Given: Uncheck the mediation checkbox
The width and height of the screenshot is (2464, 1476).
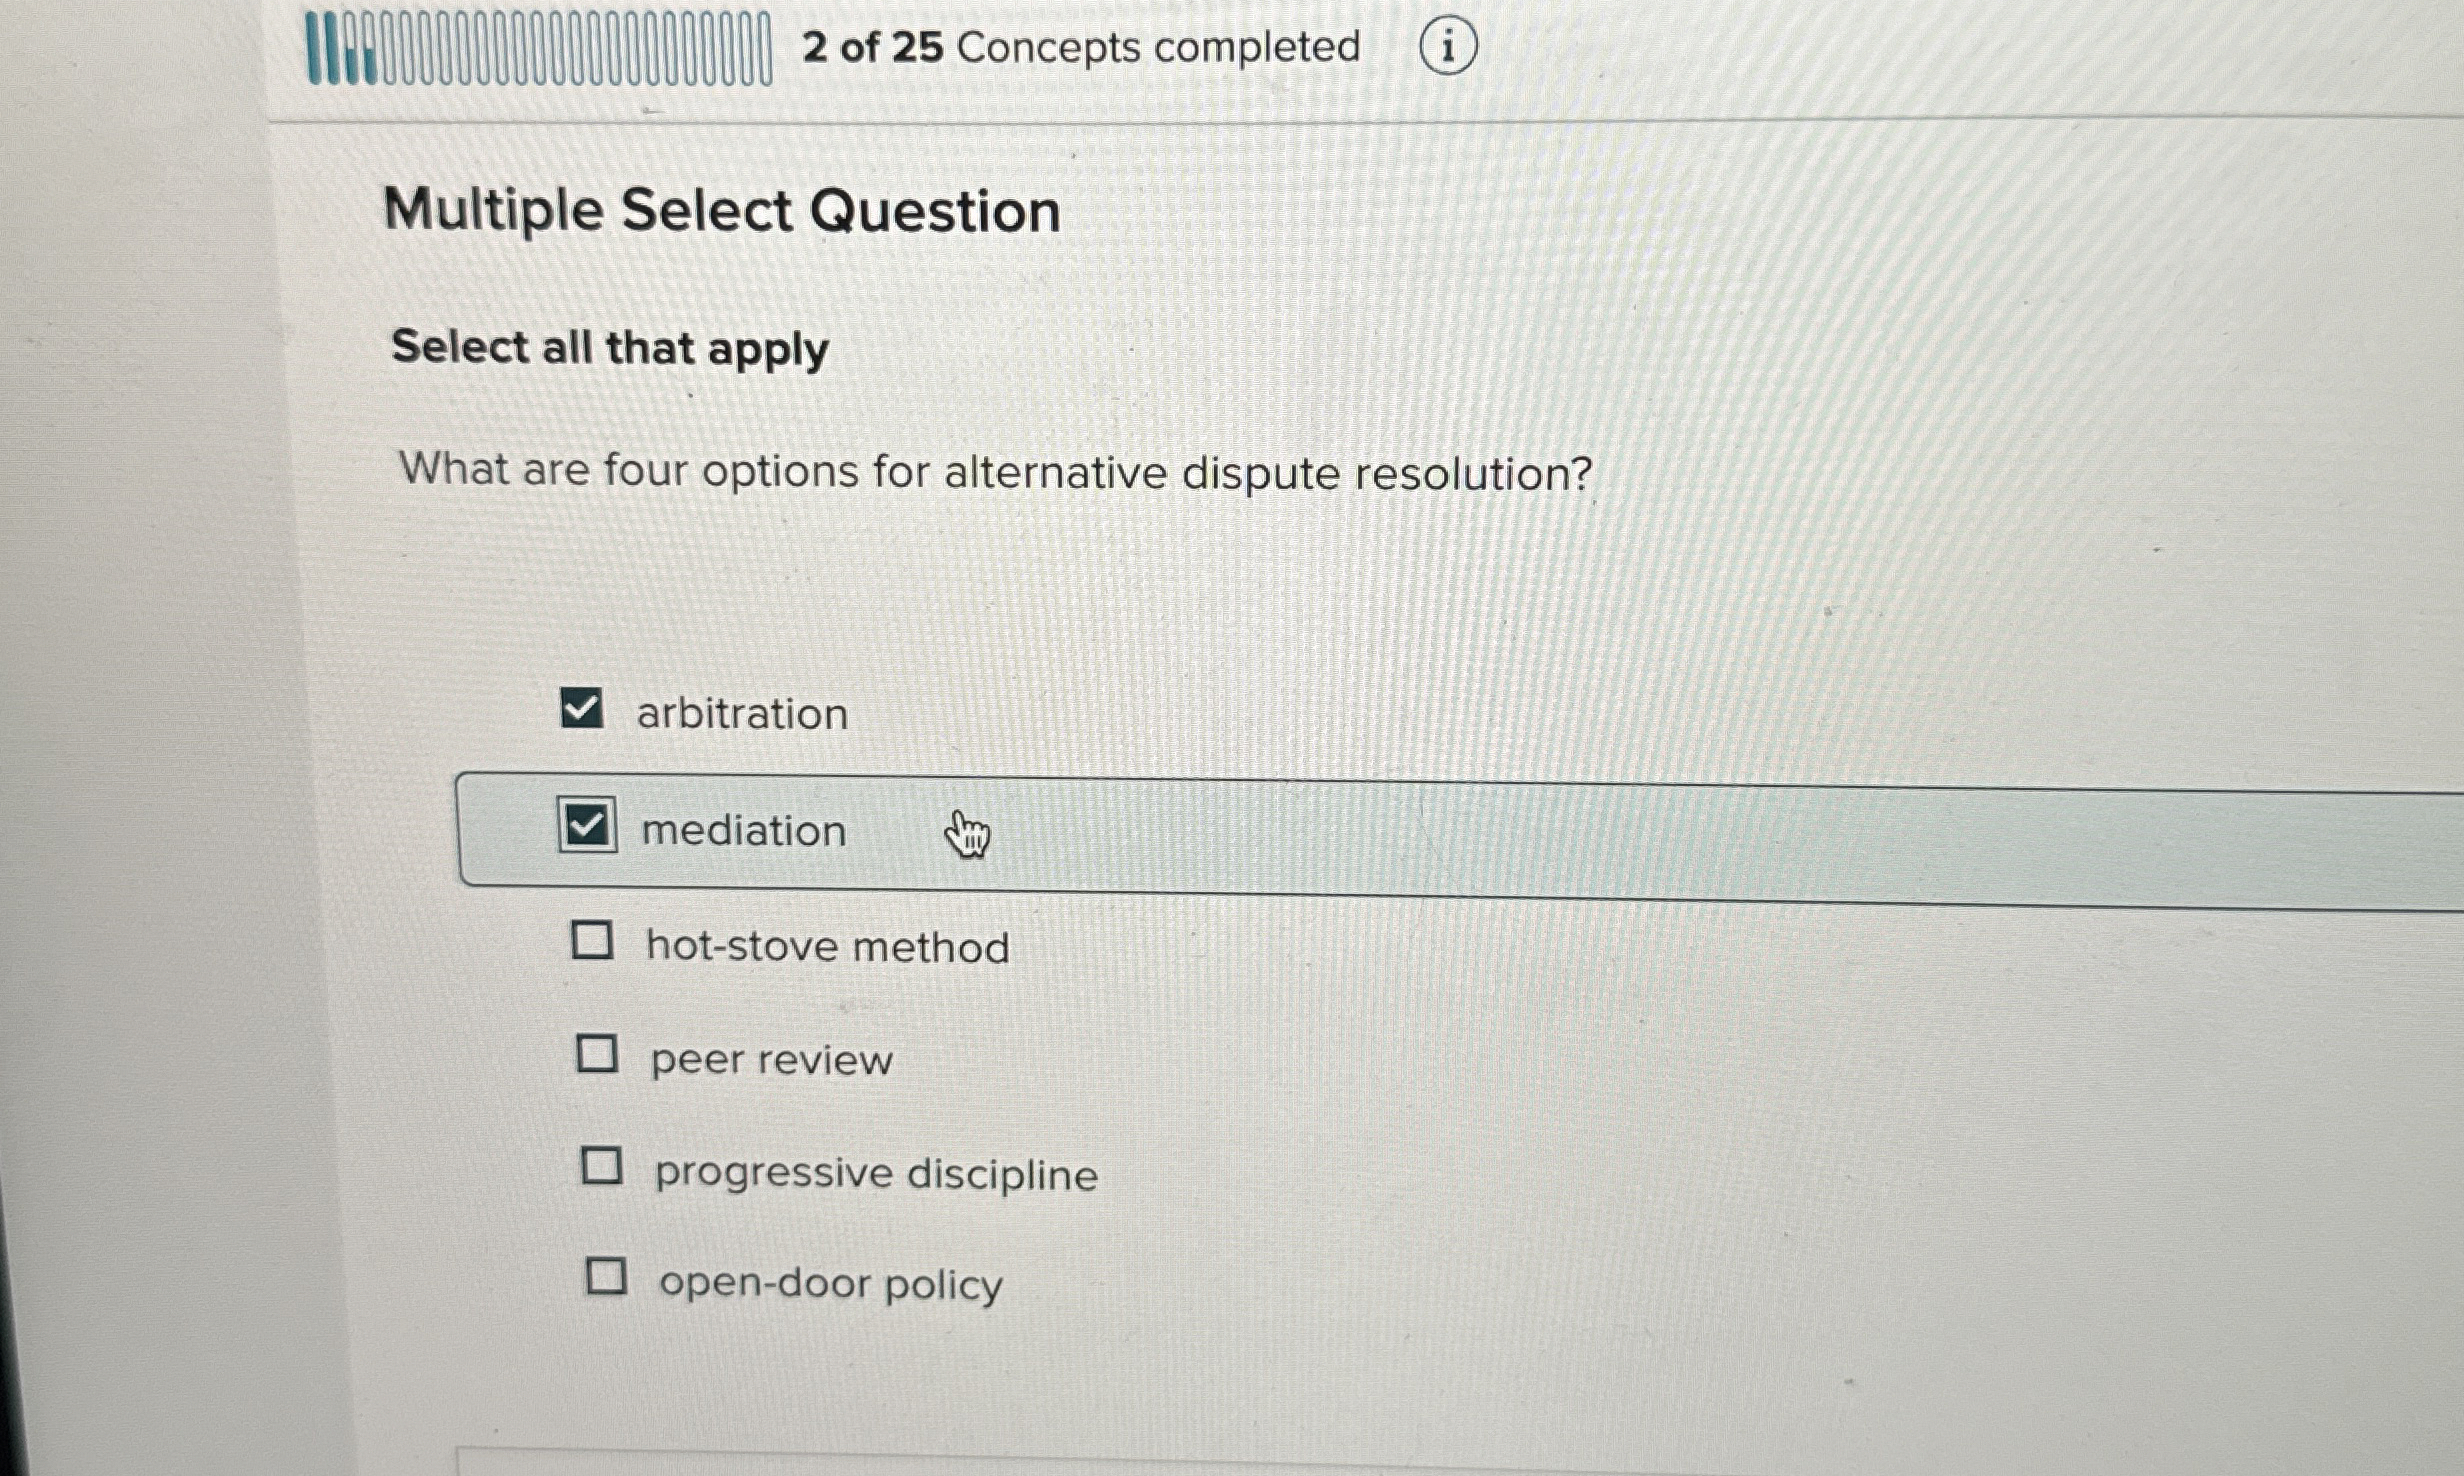Looking at the screenshot, I should click(x=588, y=827).
